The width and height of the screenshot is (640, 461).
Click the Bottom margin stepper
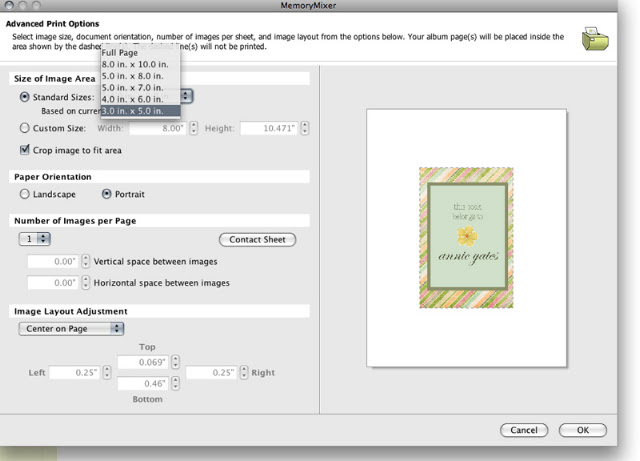[176, 383]
